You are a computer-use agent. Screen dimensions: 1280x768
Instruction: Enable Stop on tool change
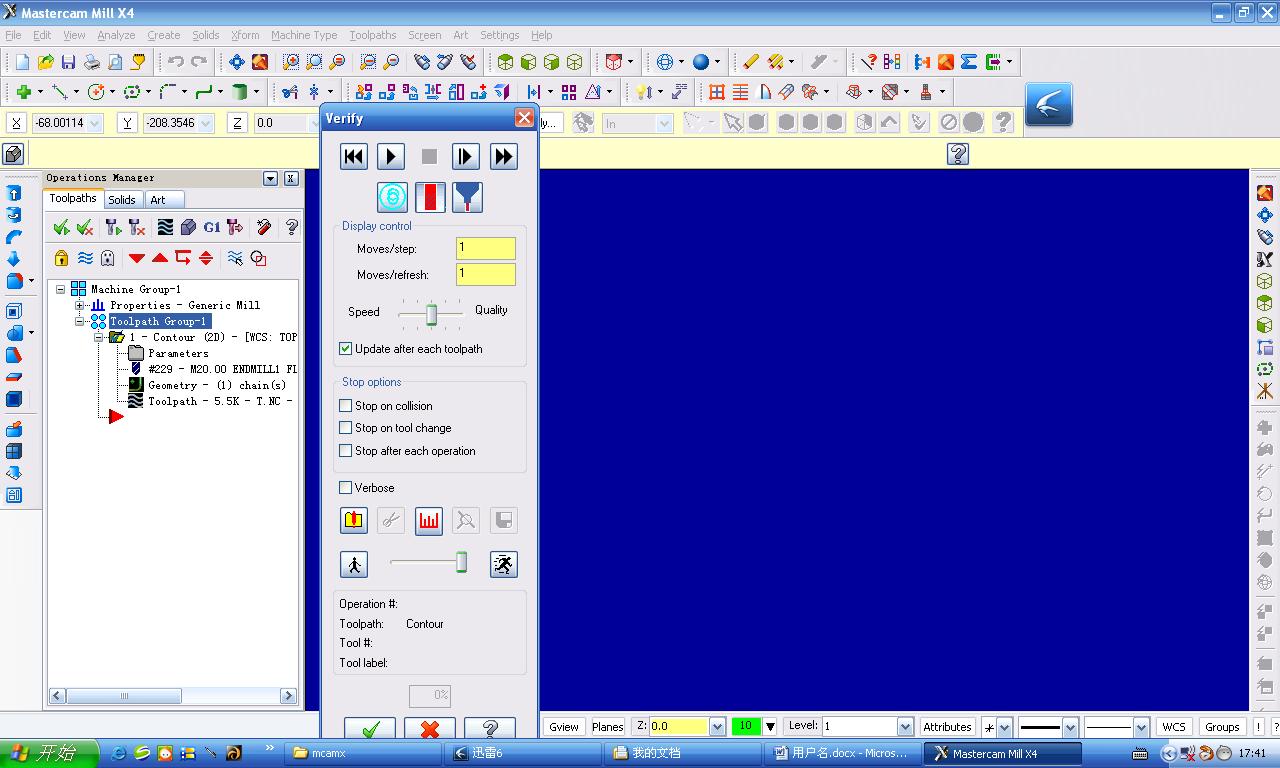coord(346,428)
